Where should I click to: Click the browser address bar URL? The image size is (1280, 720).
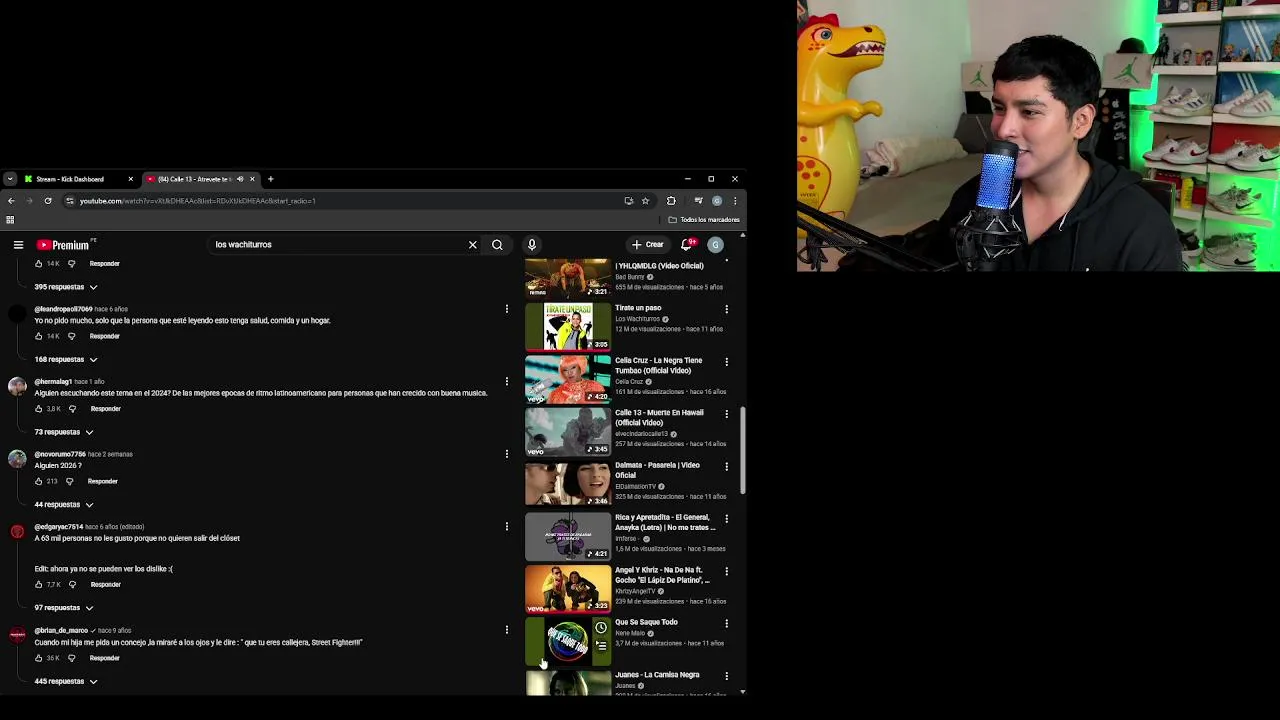pyautogui.click(x=198, y=201)
